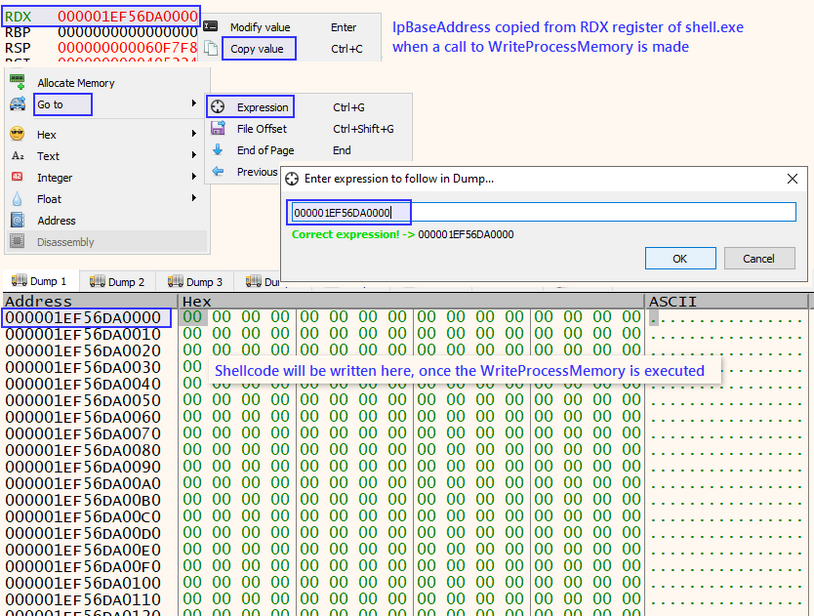
Task: Expand the Hex submenu arrow
Action: (193, 133)
